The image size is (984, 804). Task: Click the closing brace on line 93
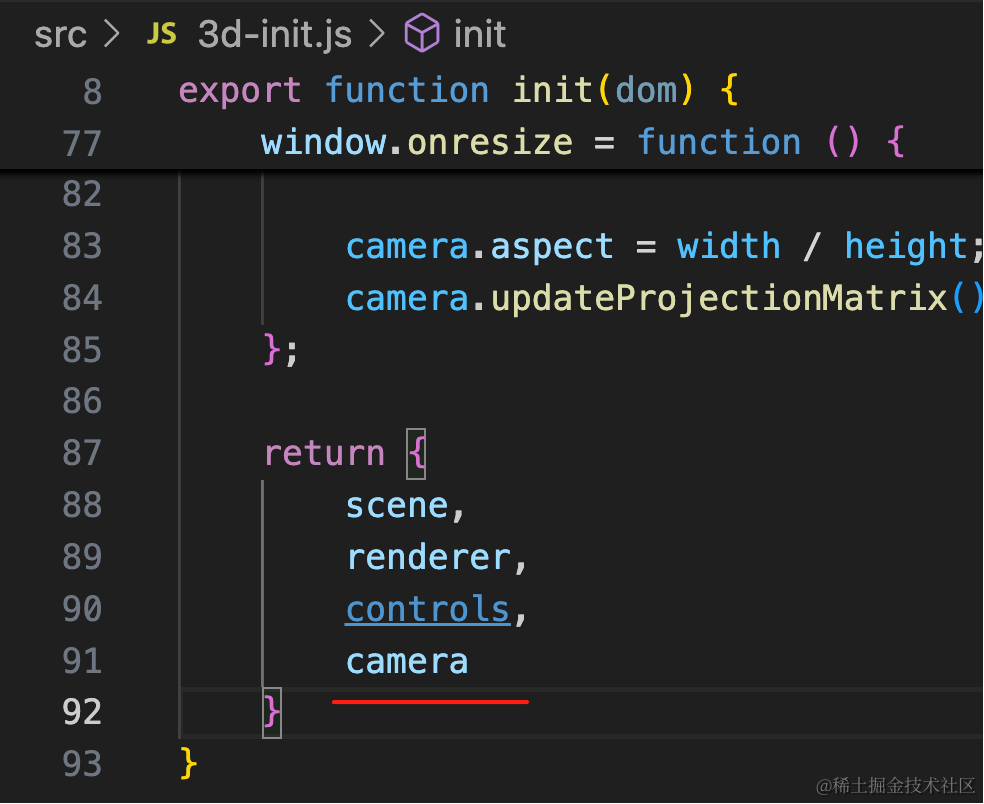(x=188, y=764)
